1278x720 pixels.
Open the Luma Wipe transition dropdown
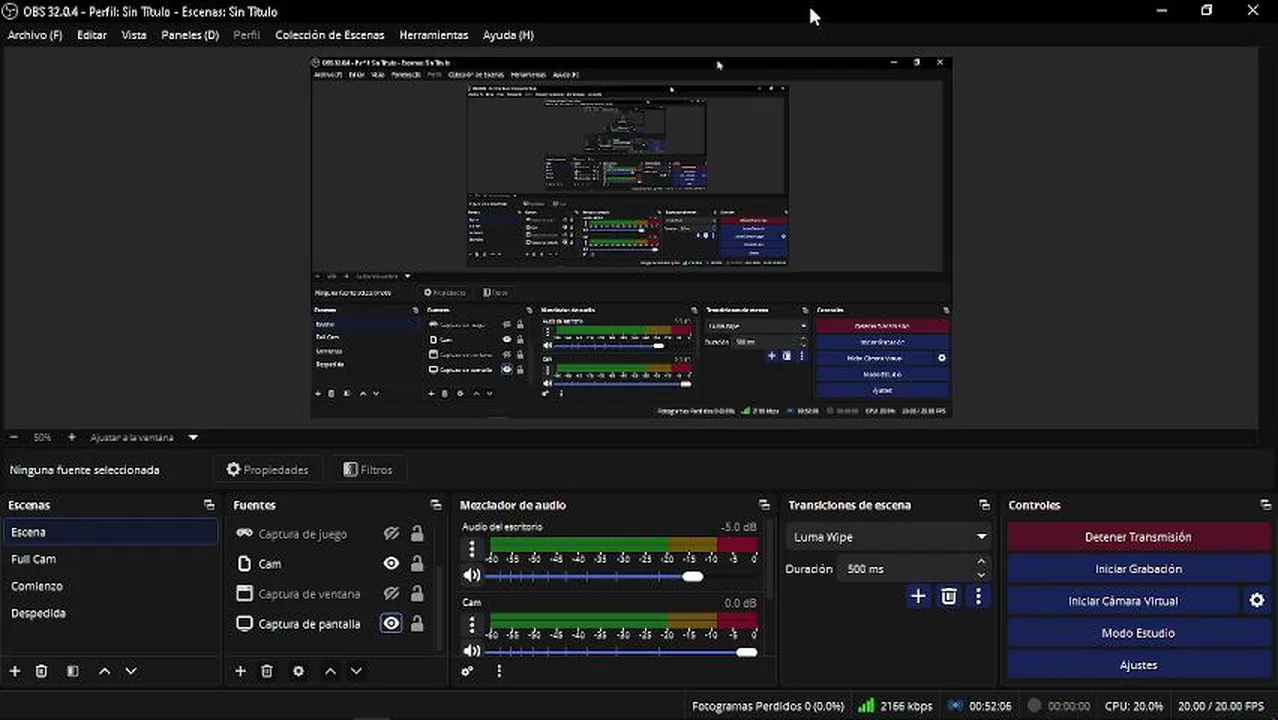click(x=888, y=537)
